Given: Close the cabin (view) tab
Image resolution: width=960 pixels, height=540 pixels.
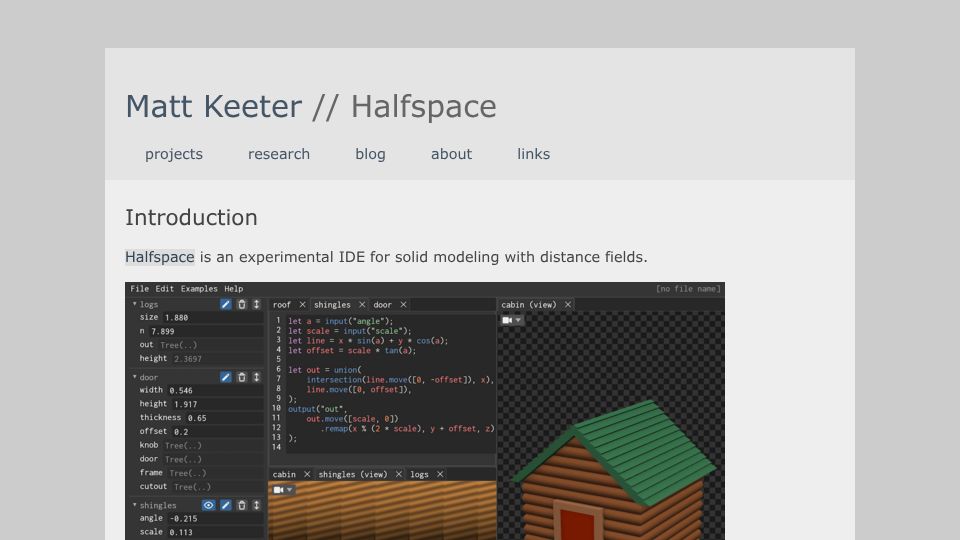Looking at the screenshot, I should pos(568,305).
